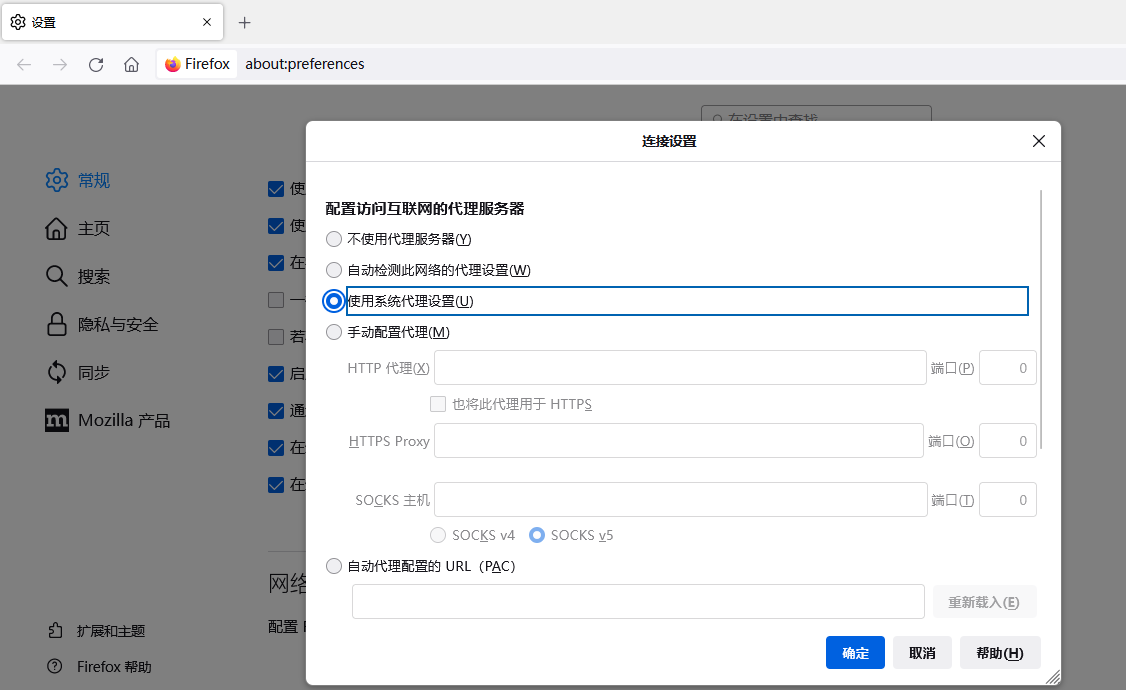Click the browser home icon
The height and width of the screenshot is (690, 1126).
click(x=131, y=64)
